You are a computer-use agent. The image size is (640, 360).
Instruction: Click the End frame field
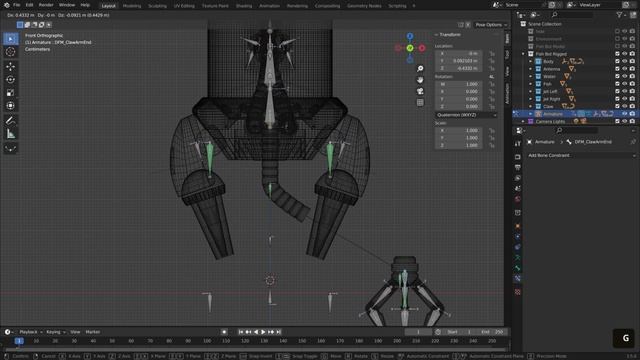492,332
